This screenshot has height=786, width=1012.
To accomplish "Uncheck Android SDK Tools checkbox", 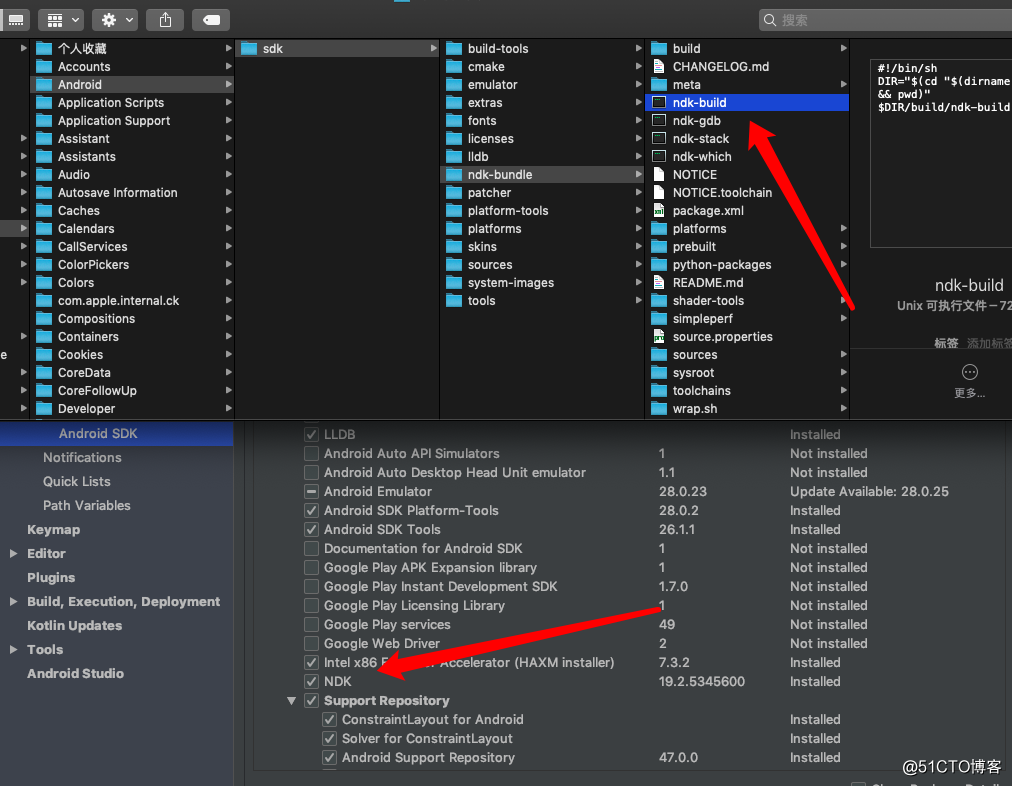I will point(311,529).
